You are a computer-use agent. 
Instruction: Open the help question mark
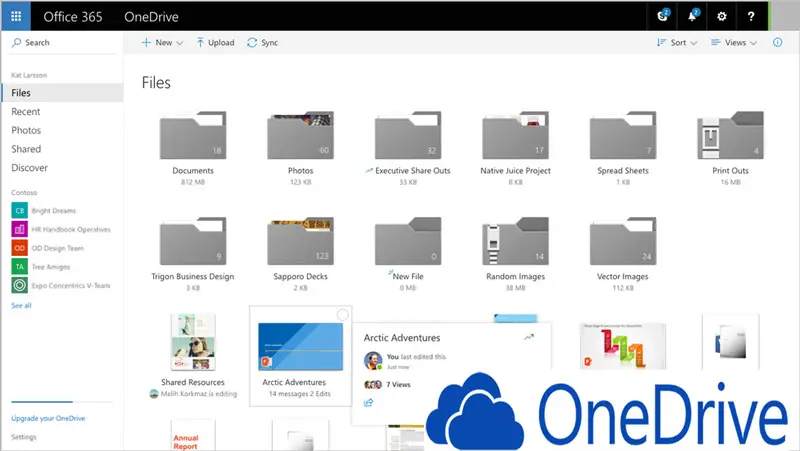(x=751, y=16)
